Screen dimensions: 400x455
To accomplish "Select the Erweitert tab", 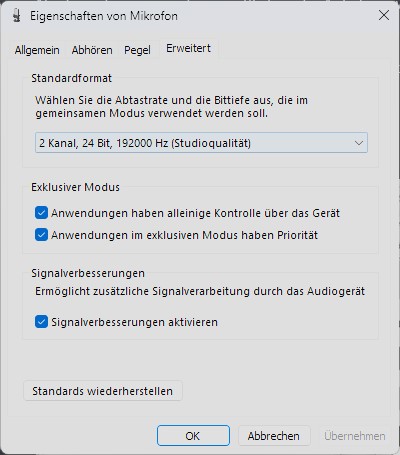I will point(188,49).
